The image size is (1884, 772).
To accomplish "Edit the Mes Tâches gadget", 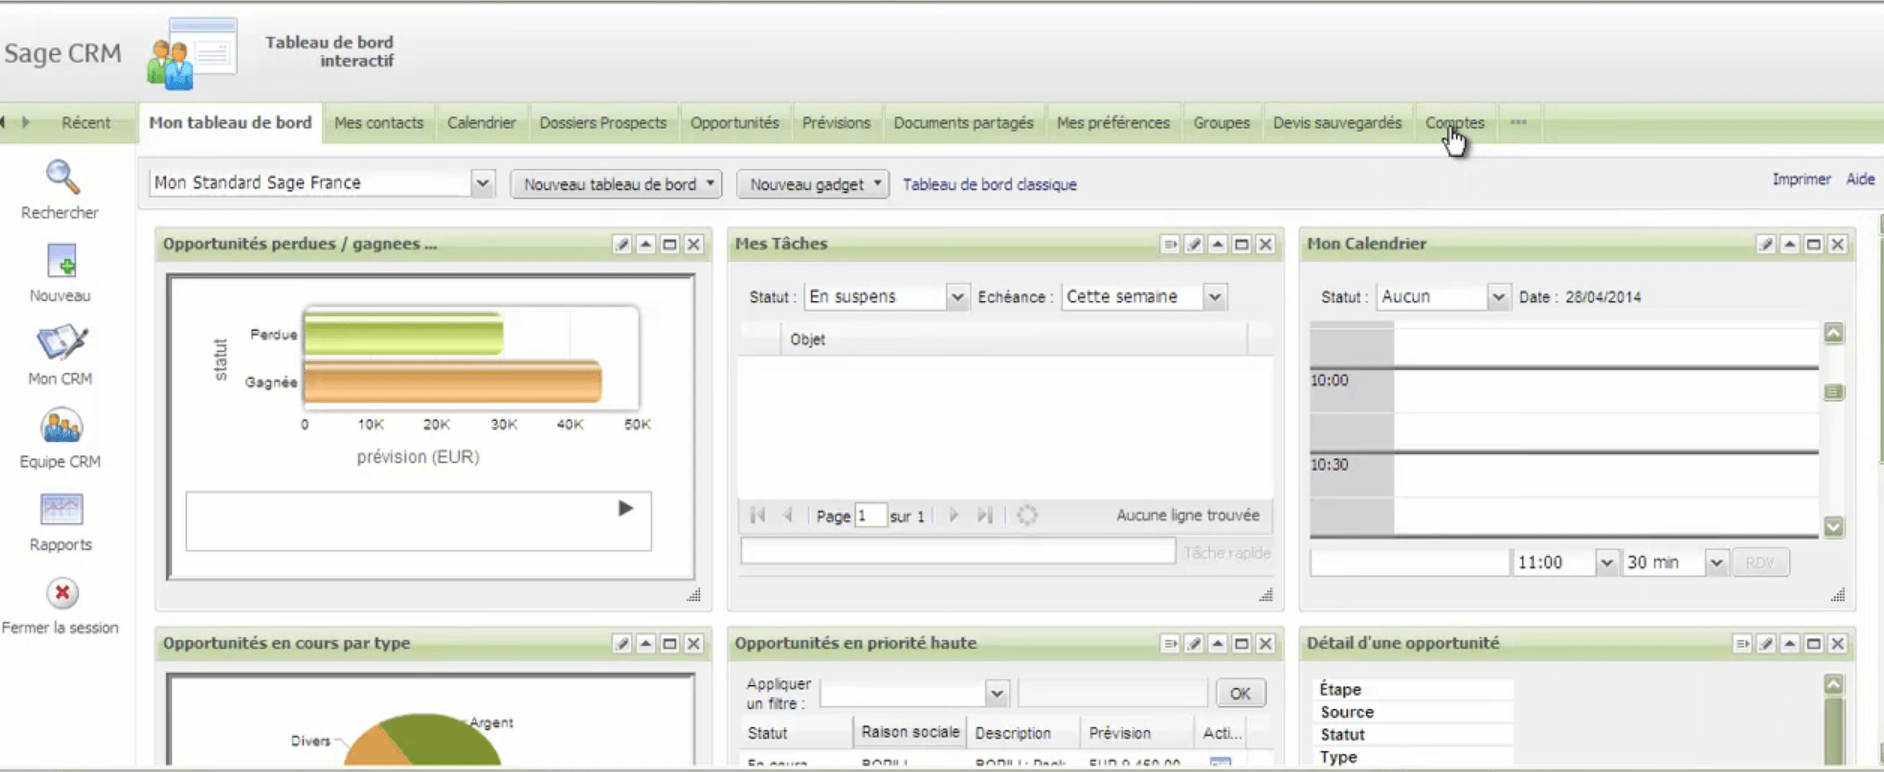I will pos(1194,244).
